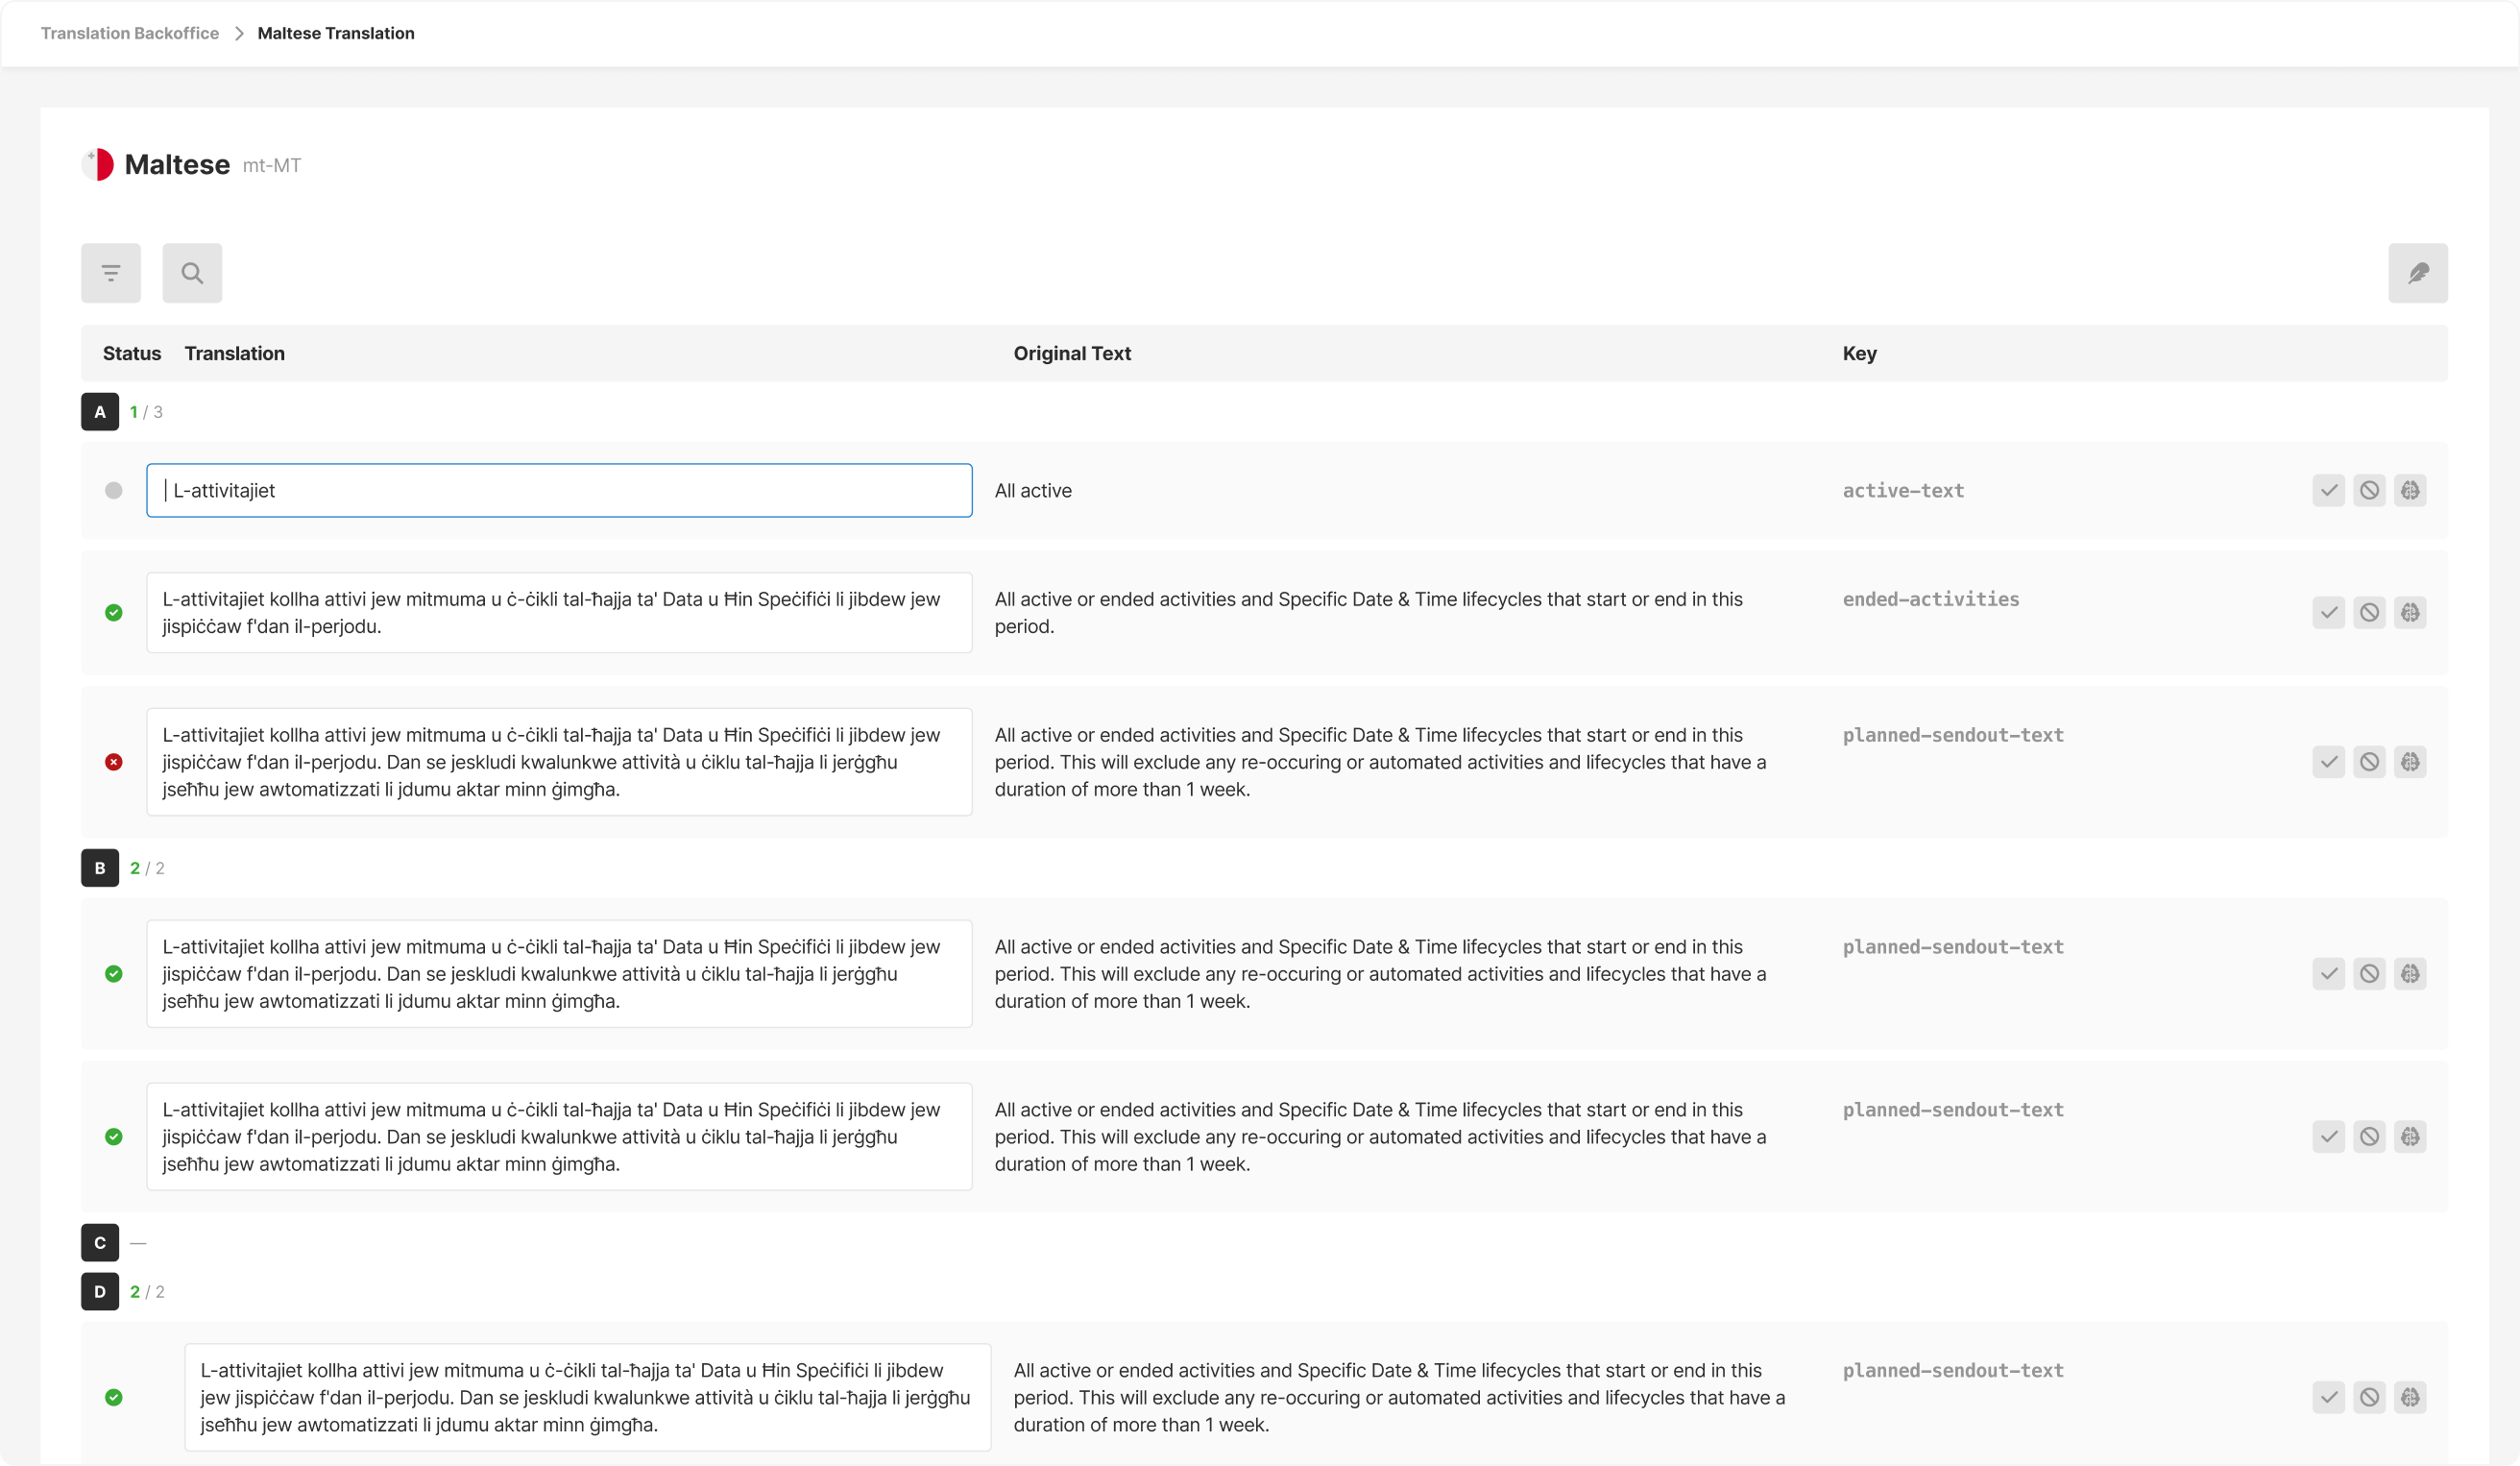Collapse section D of translations
Viewport: 2520px width, 1466px height.
click(99, 1291)
